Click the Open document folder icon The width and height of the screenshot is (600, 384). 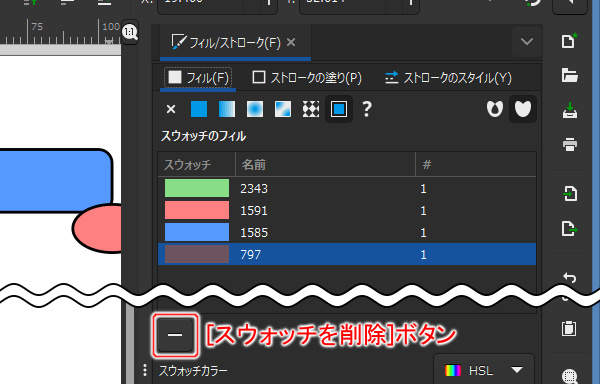569,75
